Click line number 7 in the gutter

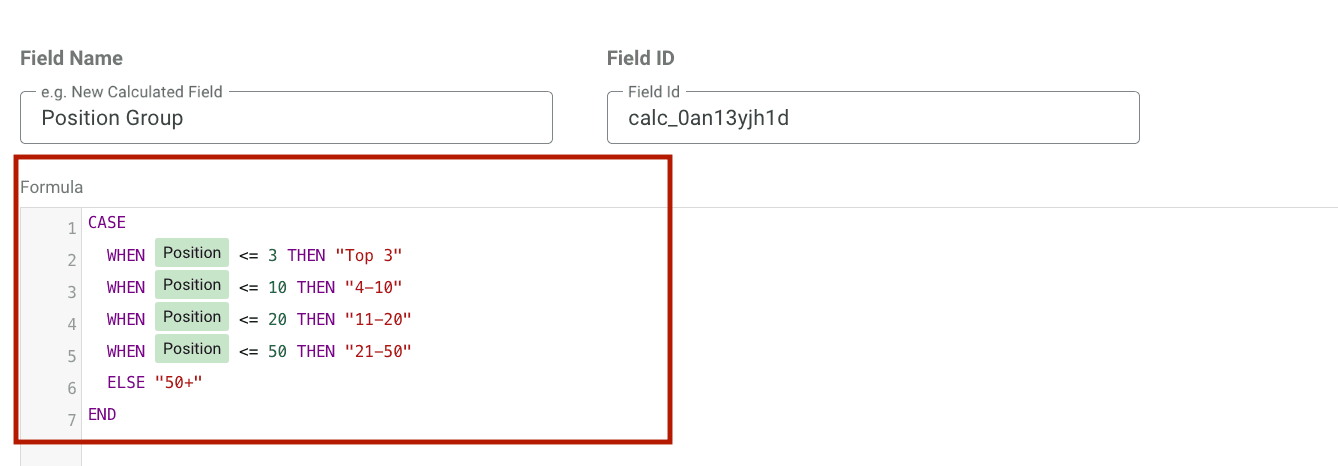point(71,420)
